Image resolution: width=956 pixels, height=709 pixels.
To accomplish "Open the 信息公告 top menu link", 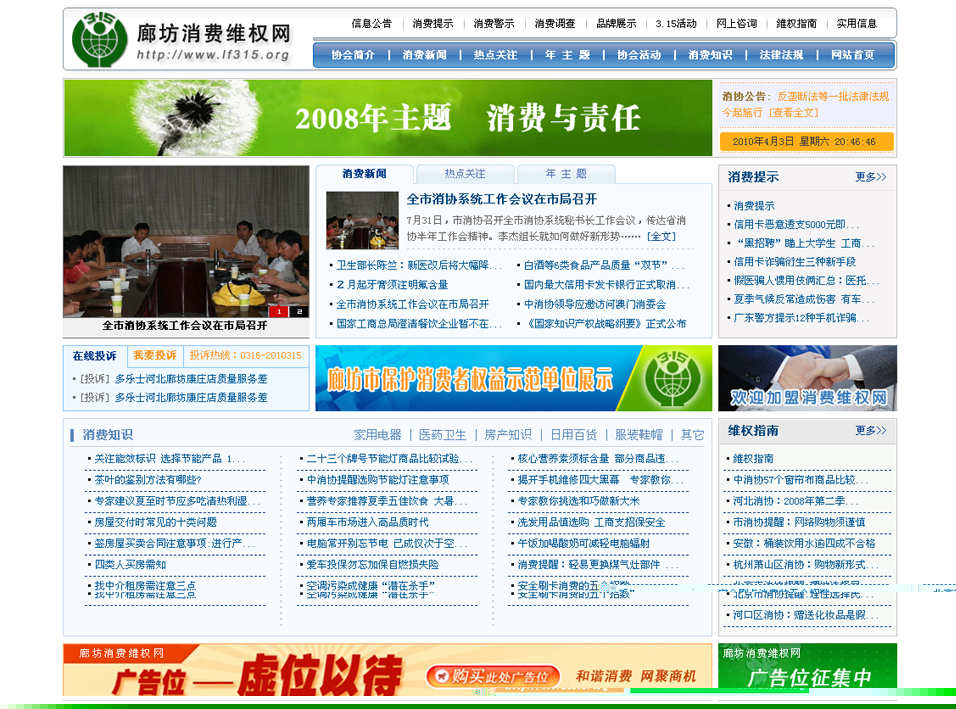I will click(x=371, y=24).
